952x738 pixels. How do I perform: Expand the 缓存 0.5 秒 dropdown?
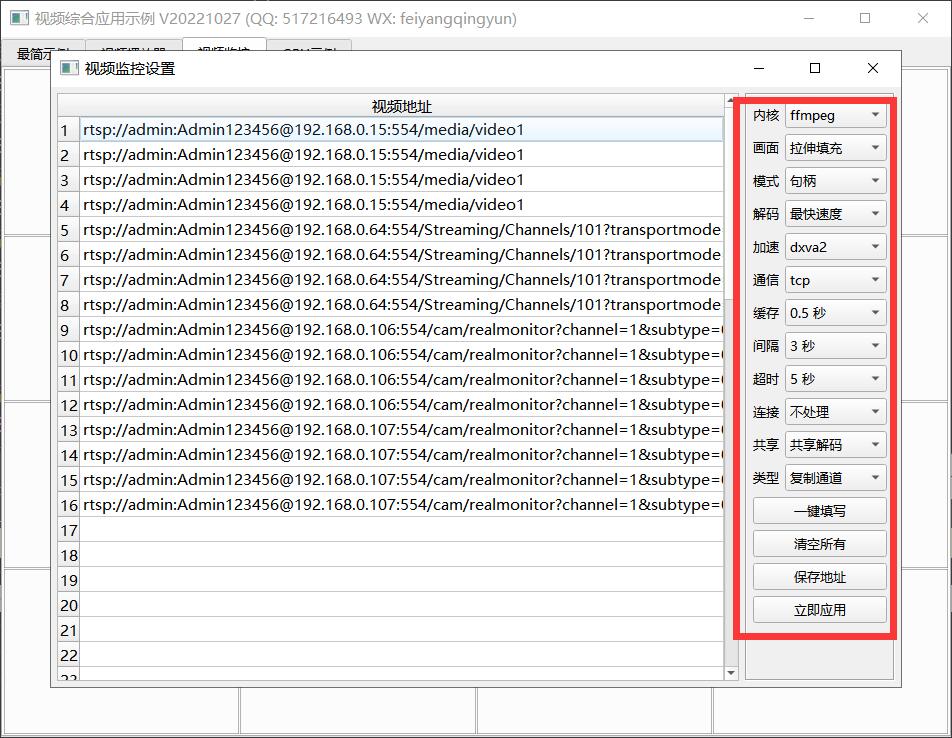(x=835, y=313)
